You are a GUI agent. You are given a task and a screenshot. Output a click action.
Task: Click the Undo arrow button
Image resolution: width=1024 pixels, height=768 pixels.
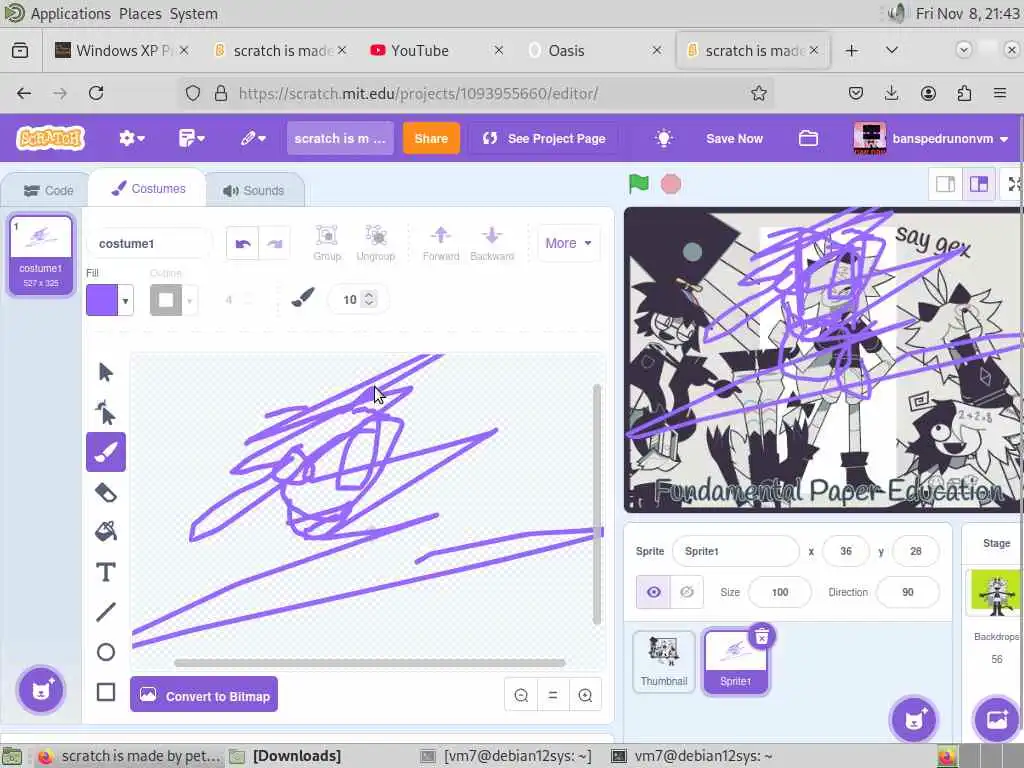tap(242, 244)
